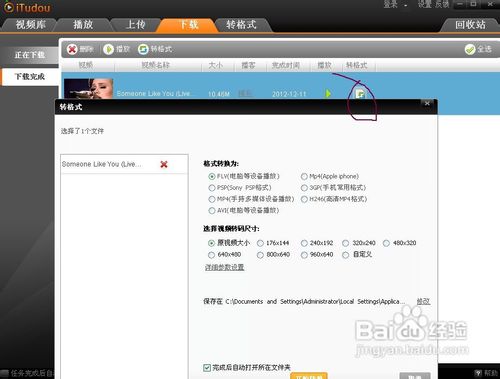Remove Someone Like You from convert list
This screenshot has width=500, height=379.
164,164
